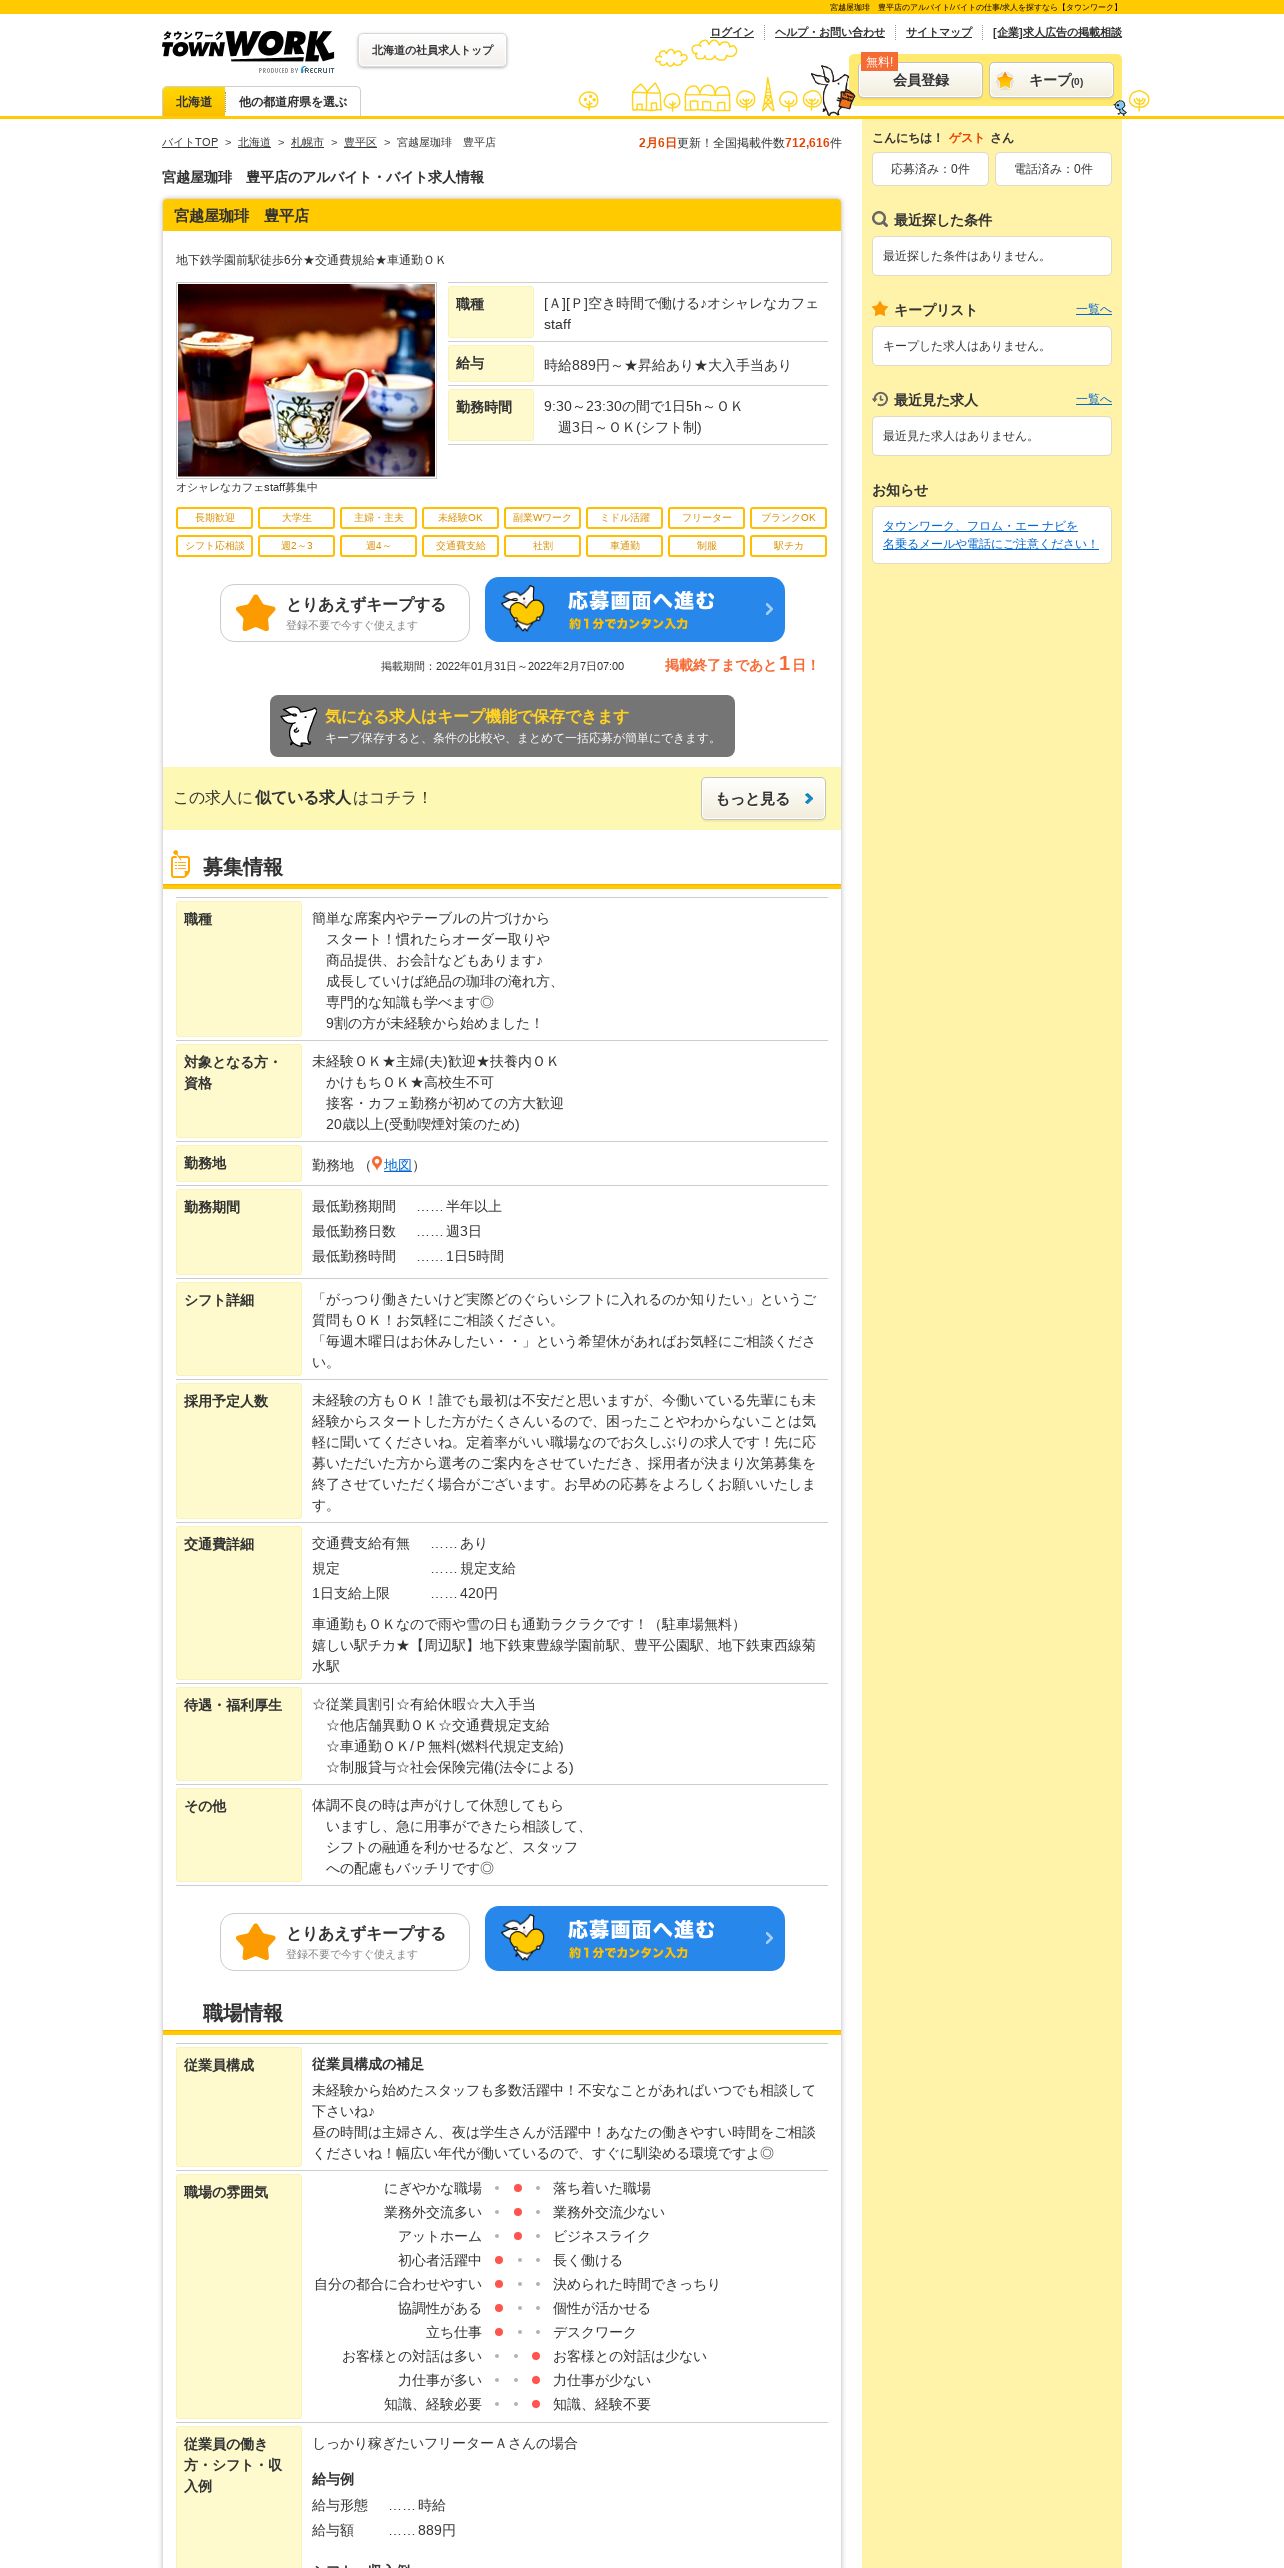Screen dimensions: 1284x2568
Task: Click the coffee cup job photo
Action: (306, 380)
